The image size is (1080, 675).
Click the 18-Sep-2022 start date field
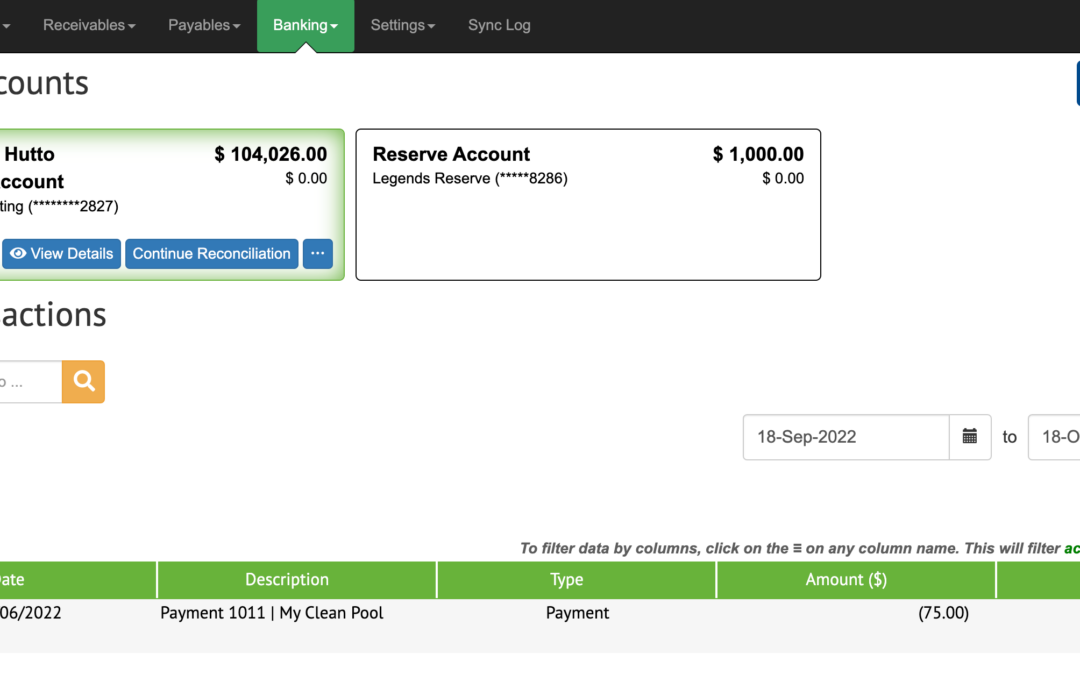845,437
